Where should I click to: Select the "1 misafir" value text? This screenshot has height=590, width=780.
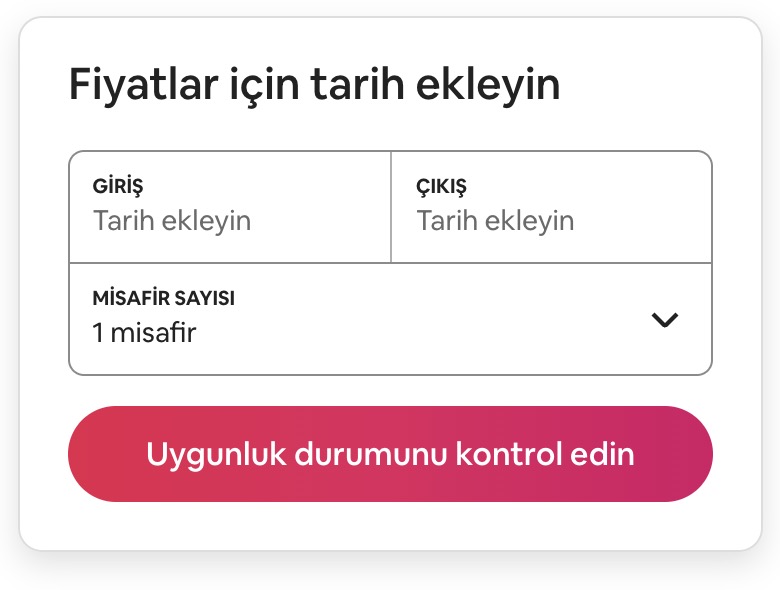click(144, 333)
